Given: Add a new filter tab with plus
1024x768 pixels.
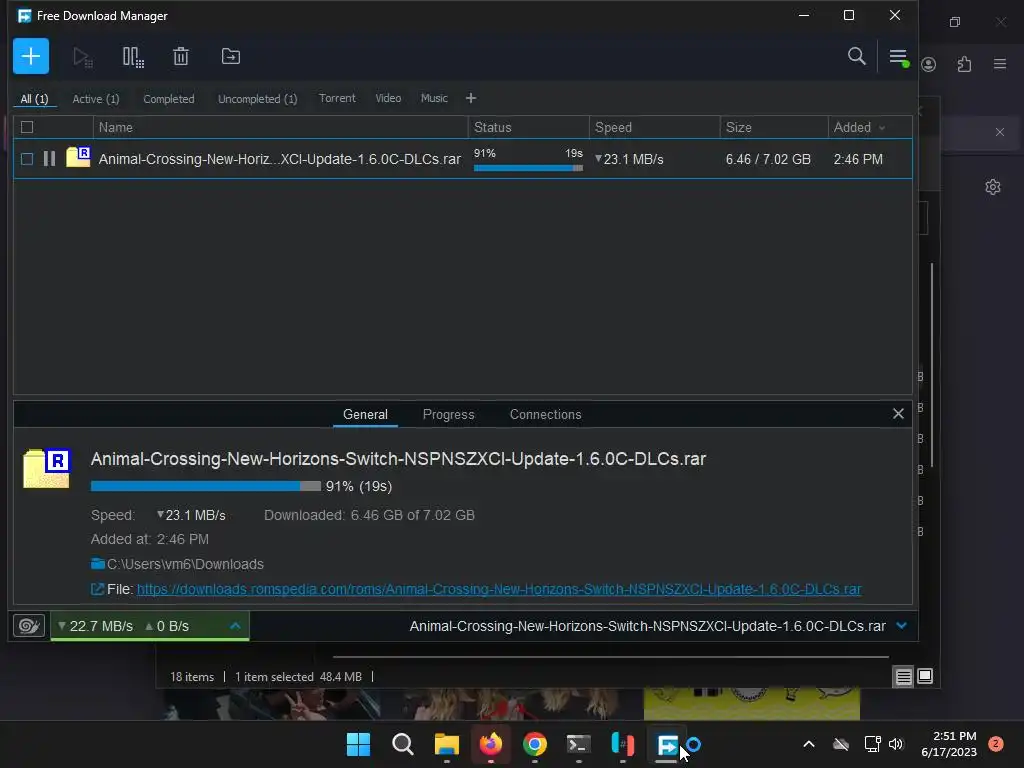Looking at the screenshot, I should 471,98.
